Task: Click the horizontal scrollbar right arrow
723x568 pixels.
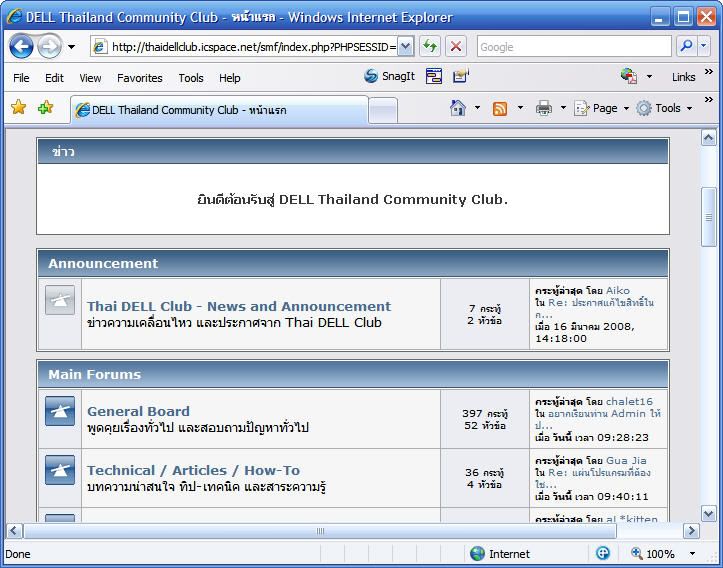Action: pyautogui.click(x=691, y=531)
